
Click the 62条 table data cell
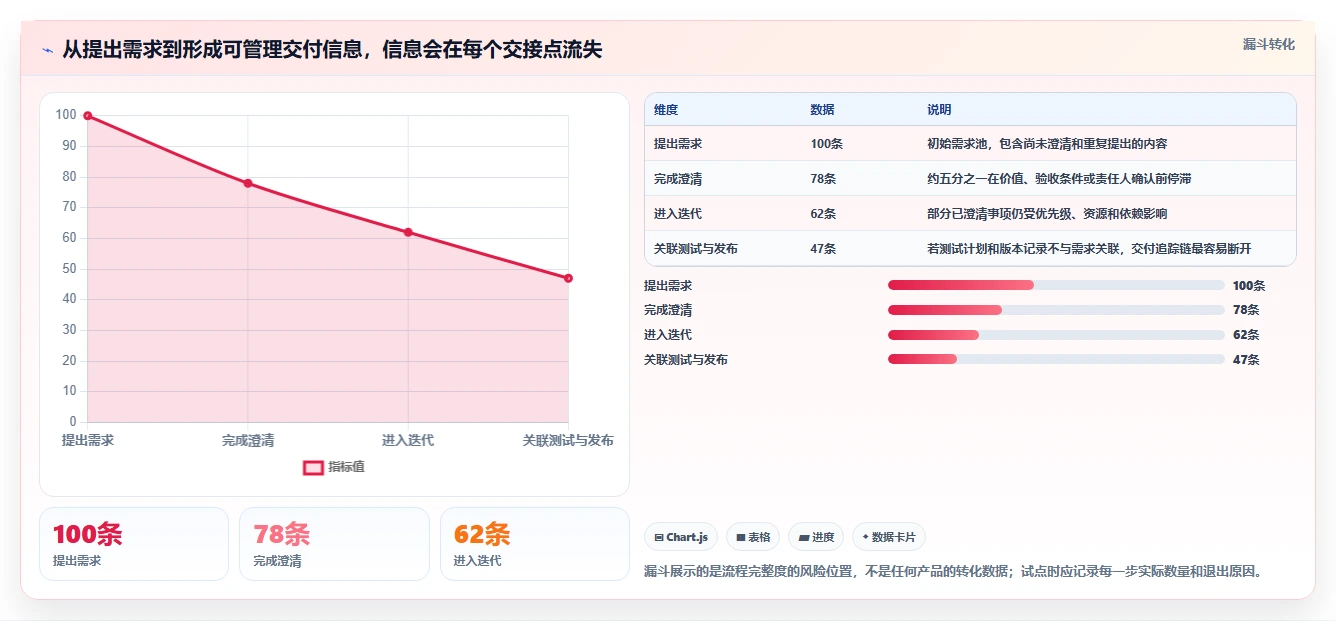point(823,214)
